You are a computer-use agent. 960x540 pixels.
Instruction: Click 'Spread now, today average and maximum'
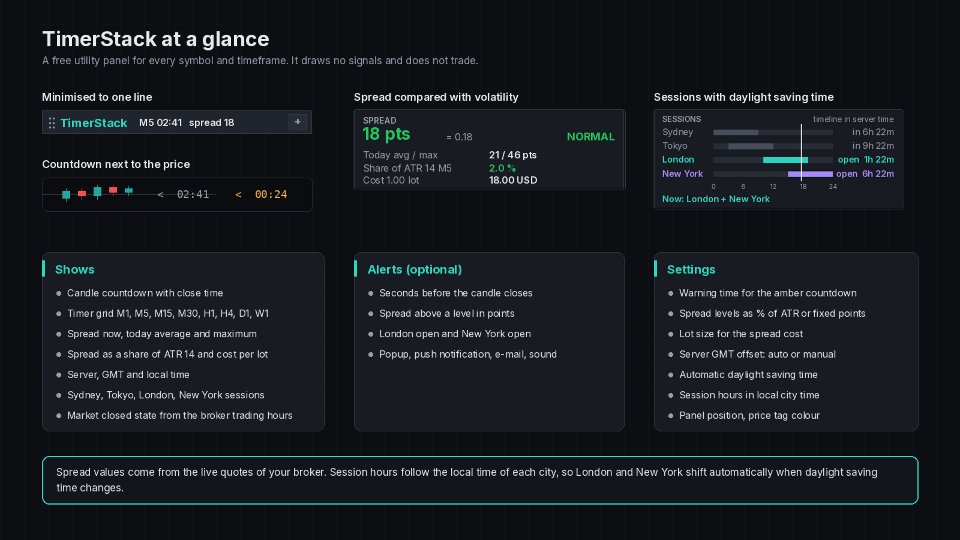pyautogui.click(x=162, y=334)
